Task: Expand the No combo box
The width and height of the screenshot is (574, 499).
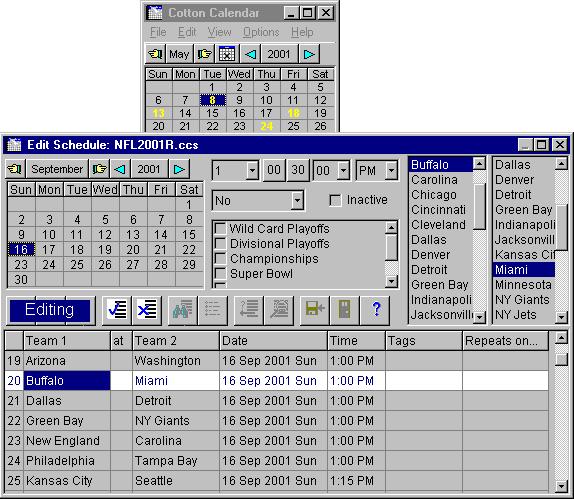Action: pos(297,201)
